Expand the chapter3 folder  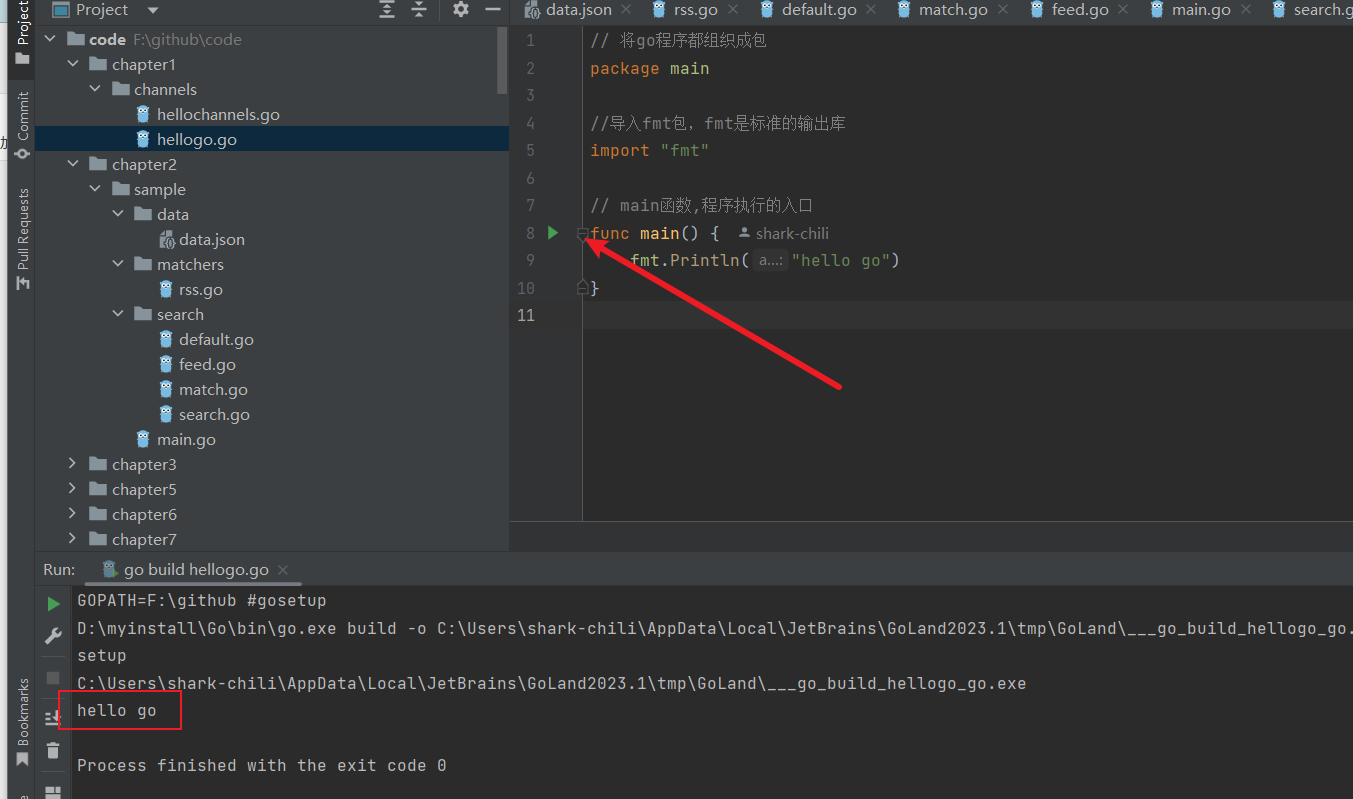click(72, 464)
